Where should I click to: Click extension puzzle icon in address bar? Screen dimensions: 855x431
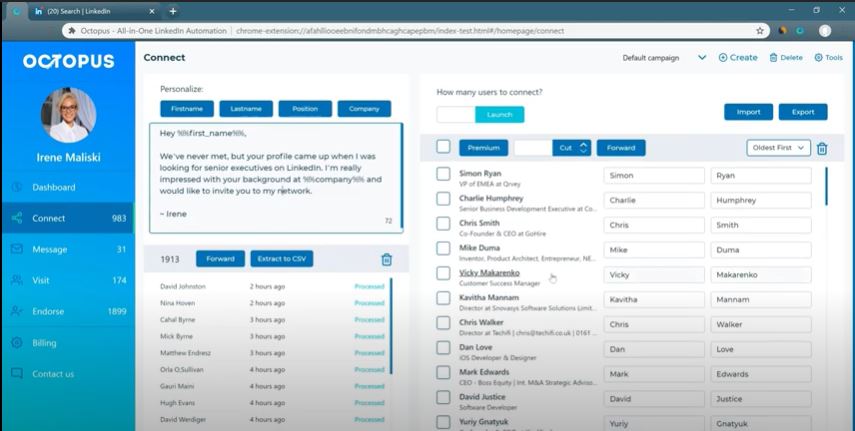(72, 31)
